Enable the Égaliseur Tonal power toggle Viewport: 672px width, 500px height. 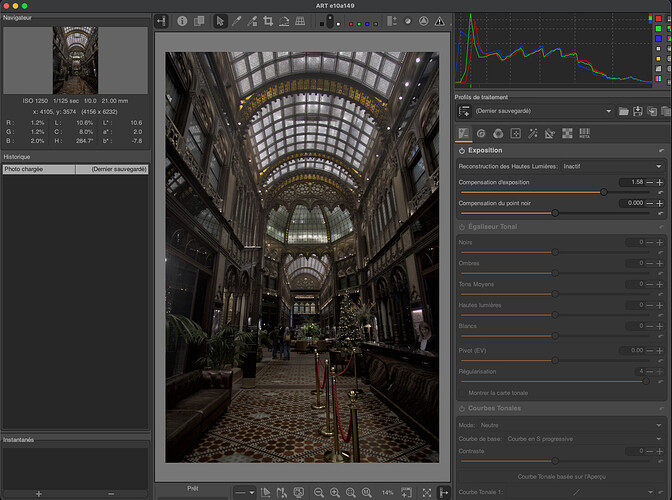point(462,227)
